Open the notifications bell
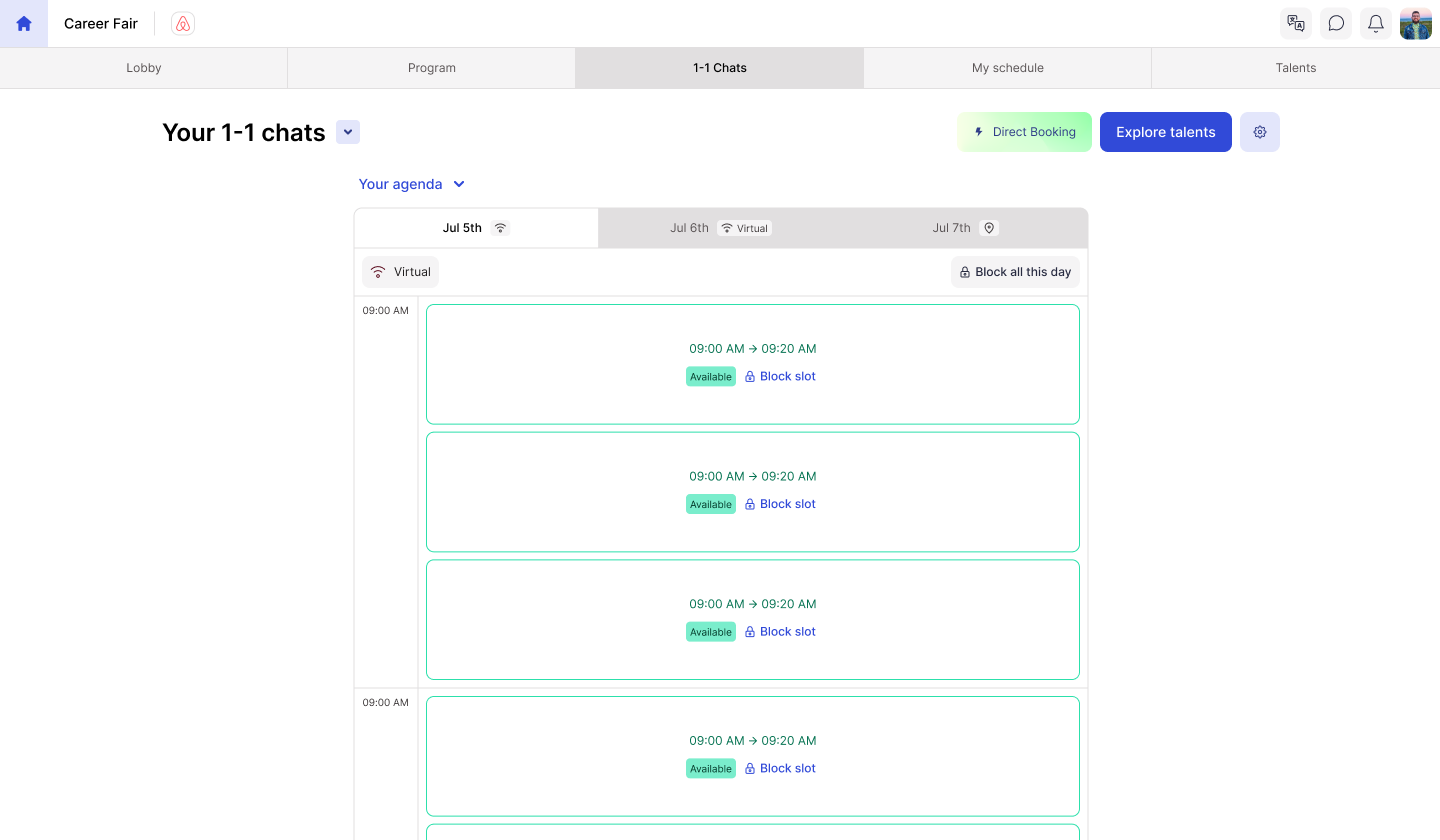1440x840 pixels. (1376, 24)
